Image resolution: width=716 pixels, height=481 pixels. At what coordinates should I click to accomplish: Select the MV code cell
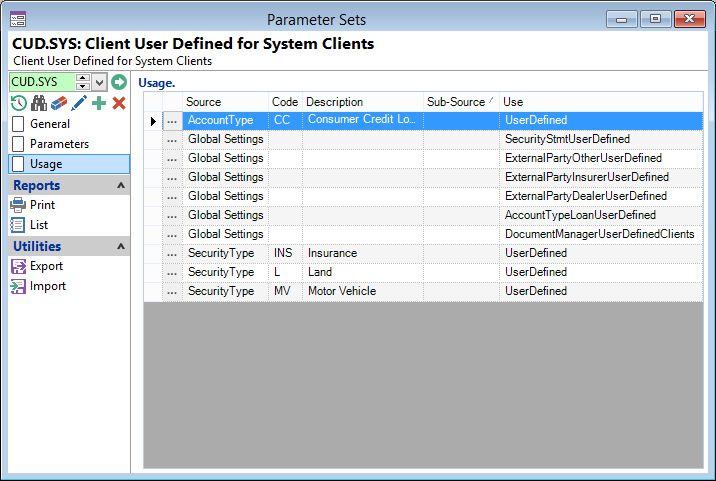pyautogui.click(x=285, y=291)
